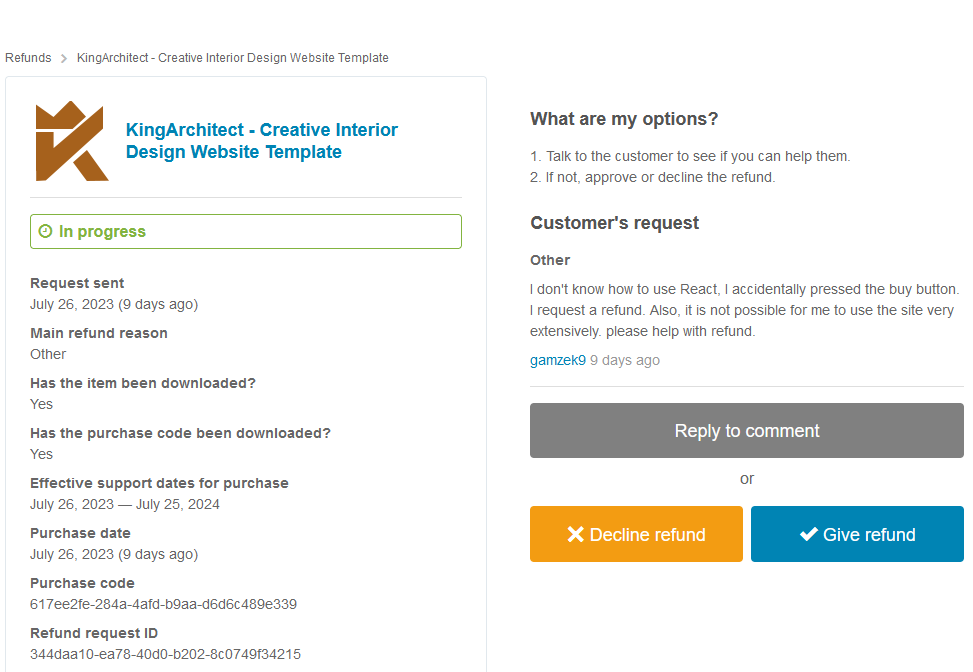Click the X icon on Decline refund
Image resolution: width=973 pixels, height=672 pixels.
(x=575, y=534)
